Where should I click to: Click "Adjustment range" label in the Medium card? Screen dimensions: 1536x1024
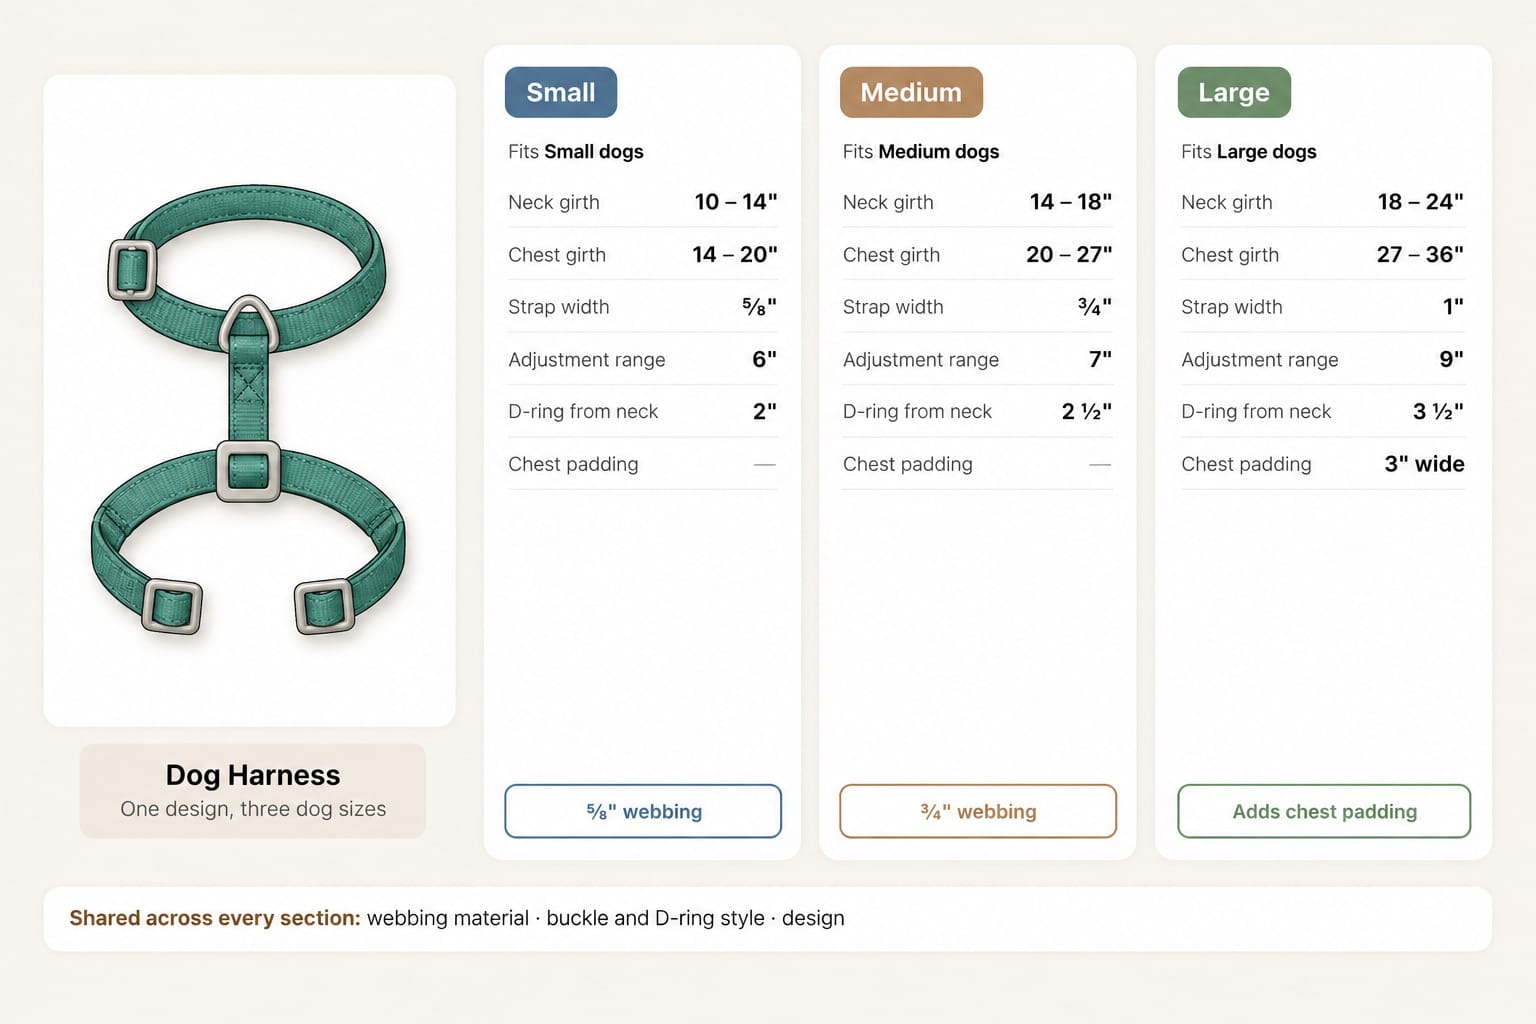pyautogui.click(x=921, y=360)
